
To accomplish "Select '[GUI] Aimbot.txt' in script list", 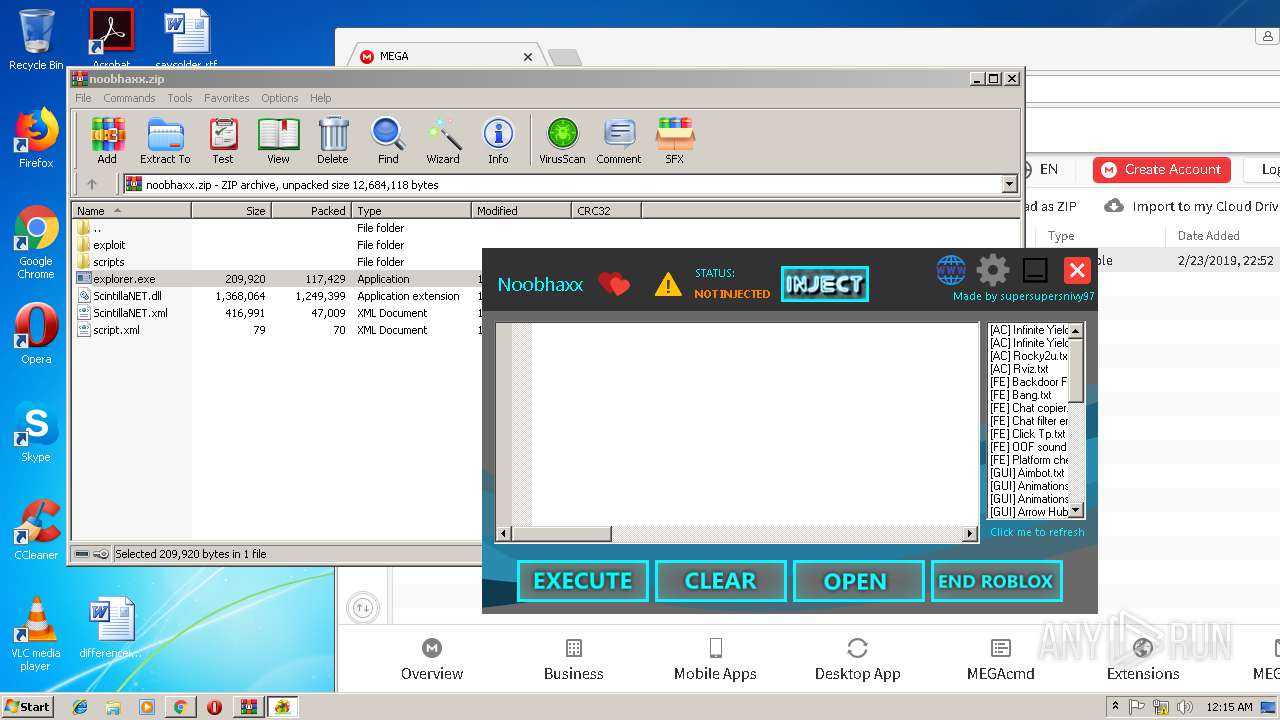I will click(1027, 473).
